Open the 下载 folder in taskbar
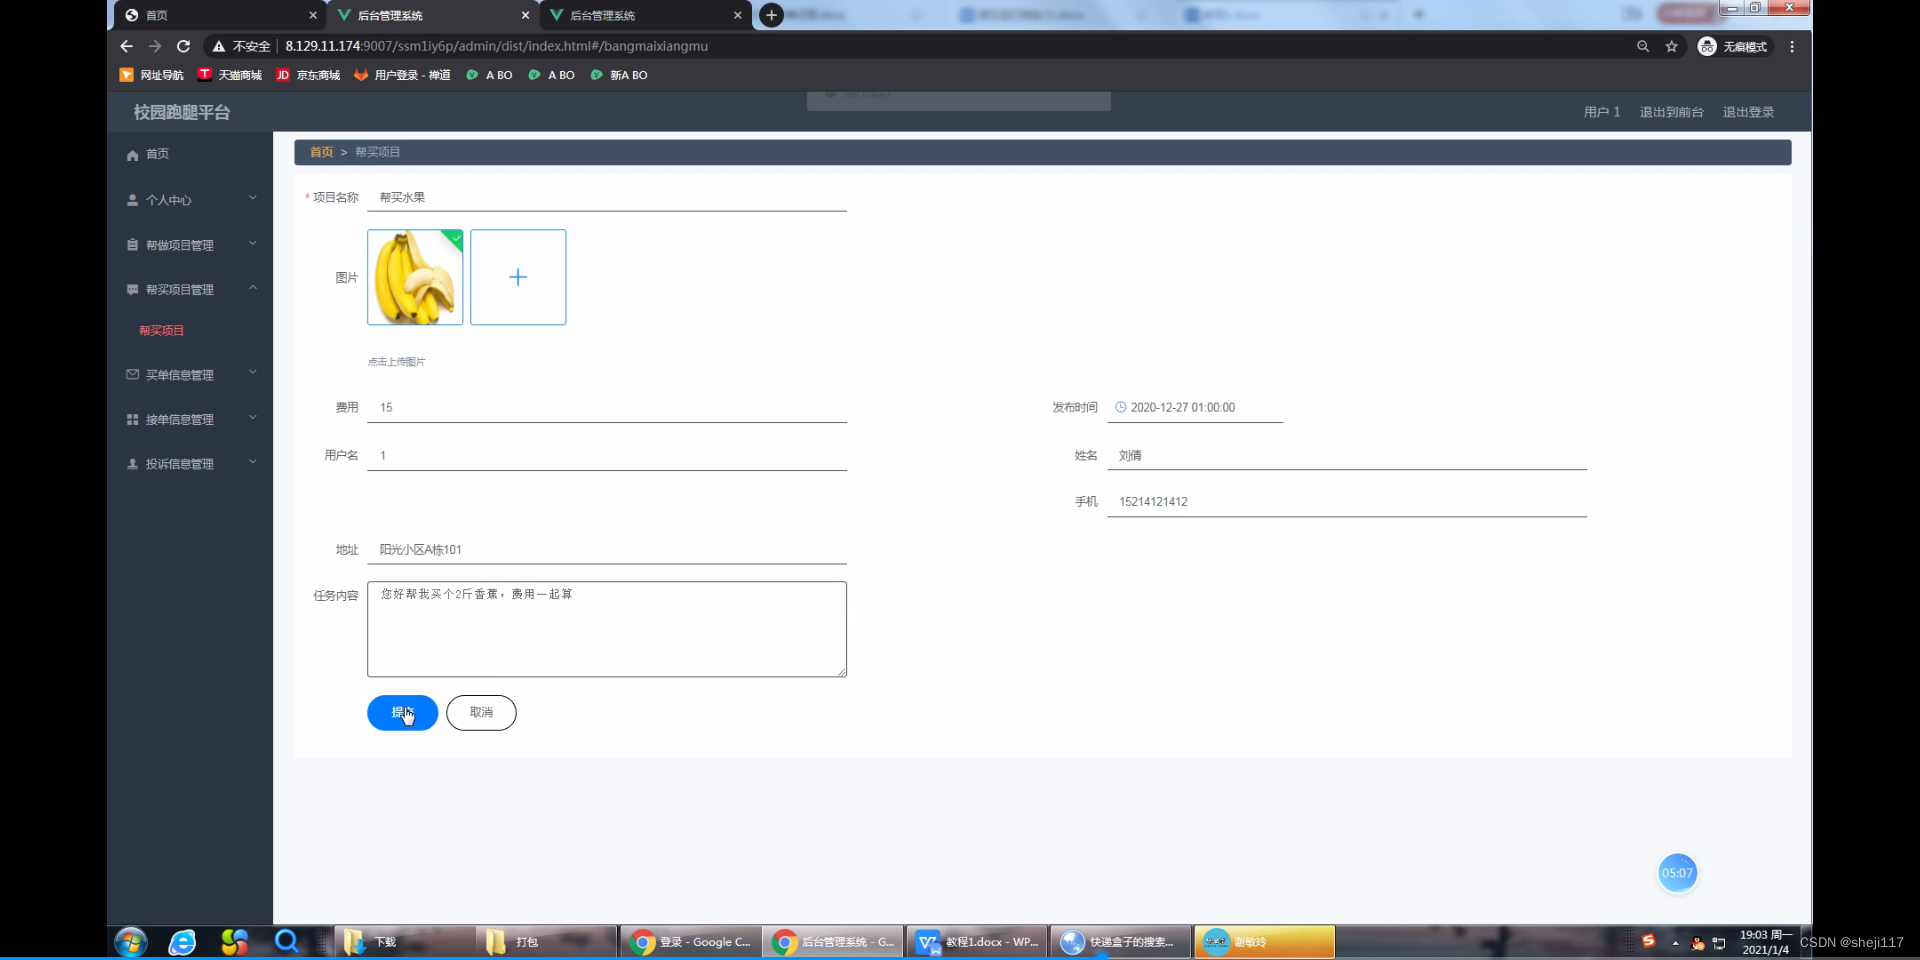Image resolution: width=1920 pixels, height=960 pixels. point(404,942)
